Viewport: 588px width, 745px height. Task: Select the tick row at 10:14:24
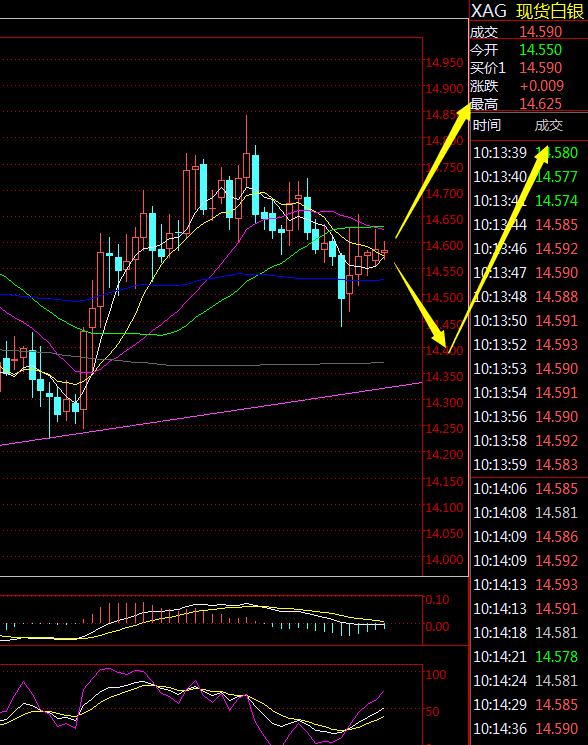point(525,680)
